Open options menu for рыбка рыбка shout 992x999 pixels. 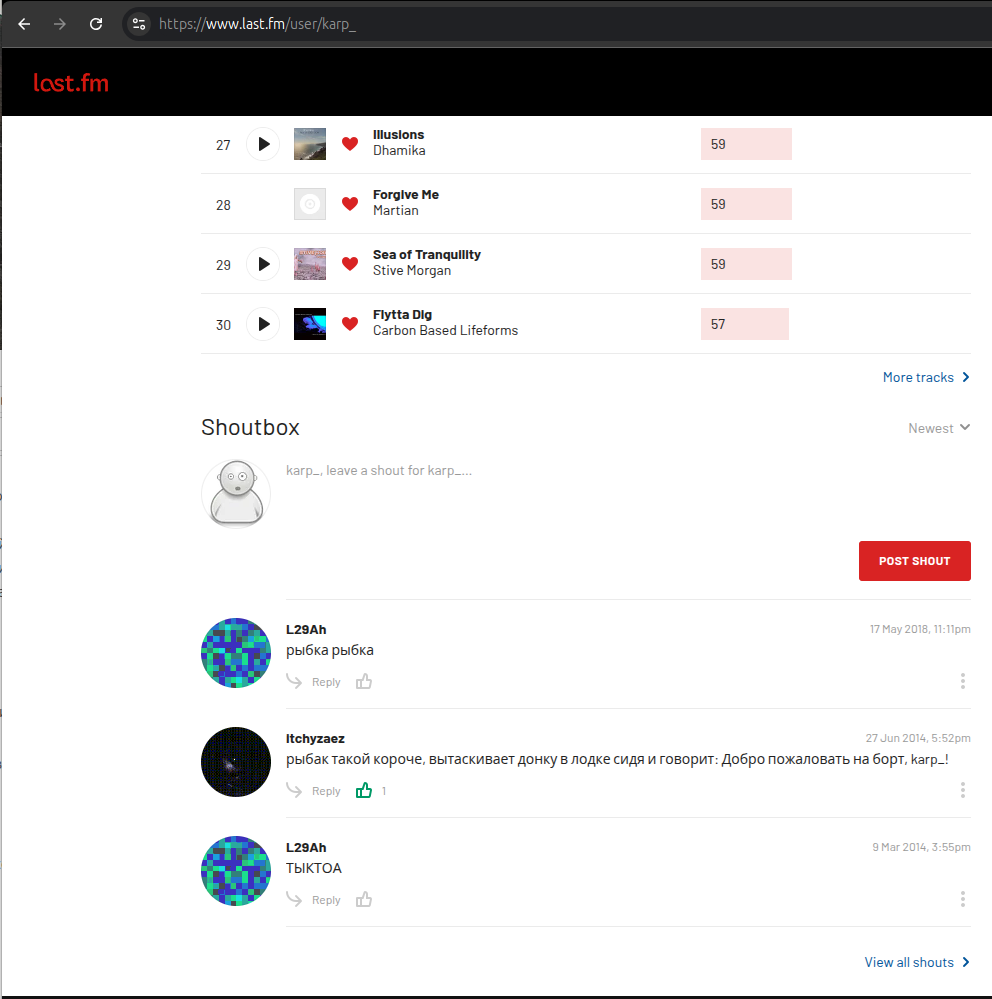point(962,681)
